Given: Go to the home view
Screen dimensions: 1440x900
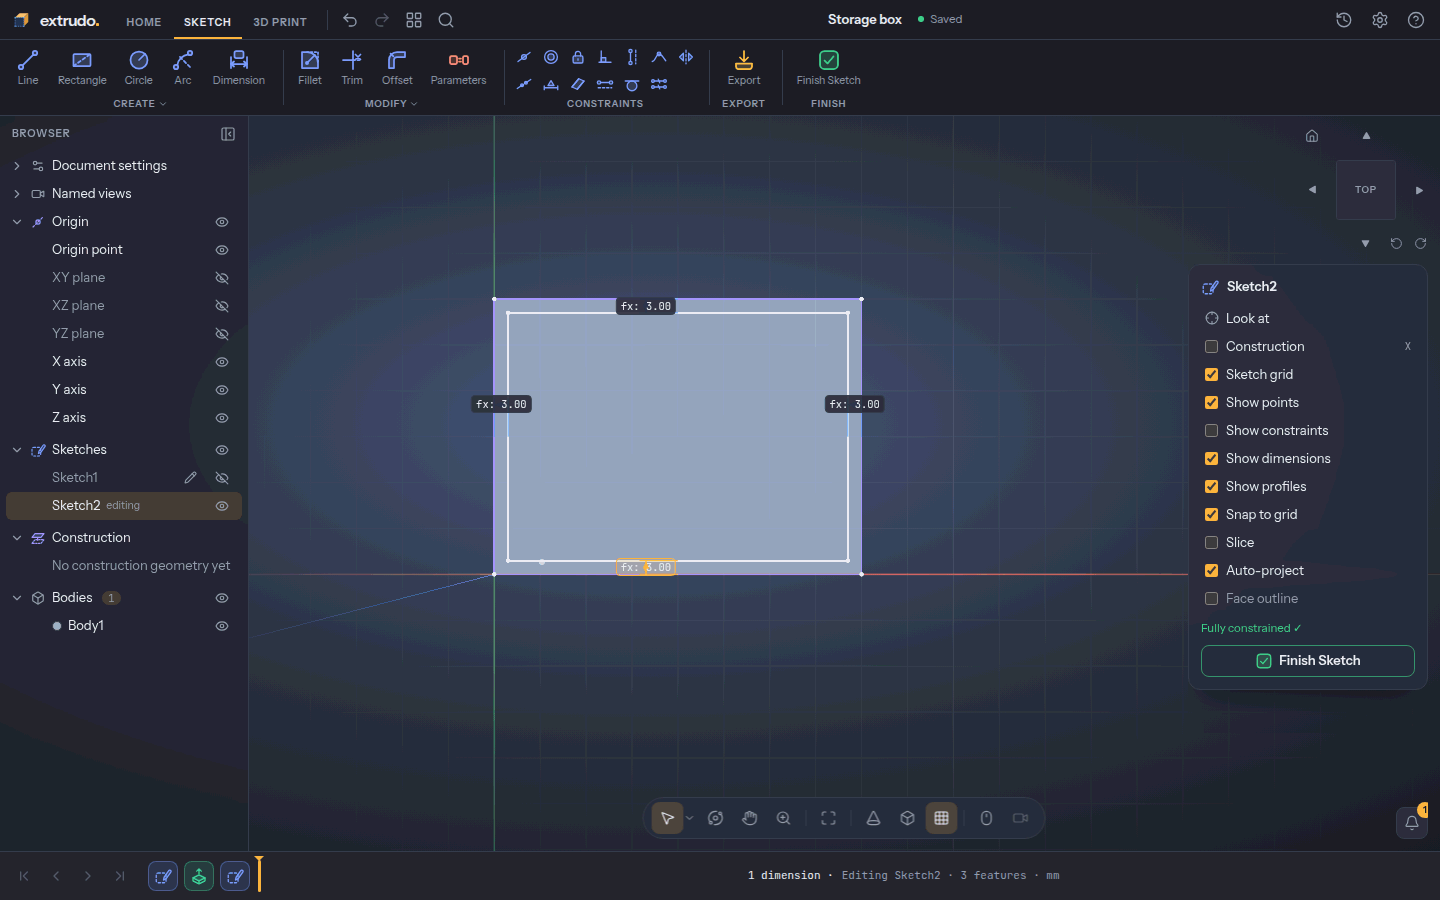Looking at the screenshot, I should pos(1312,136).
